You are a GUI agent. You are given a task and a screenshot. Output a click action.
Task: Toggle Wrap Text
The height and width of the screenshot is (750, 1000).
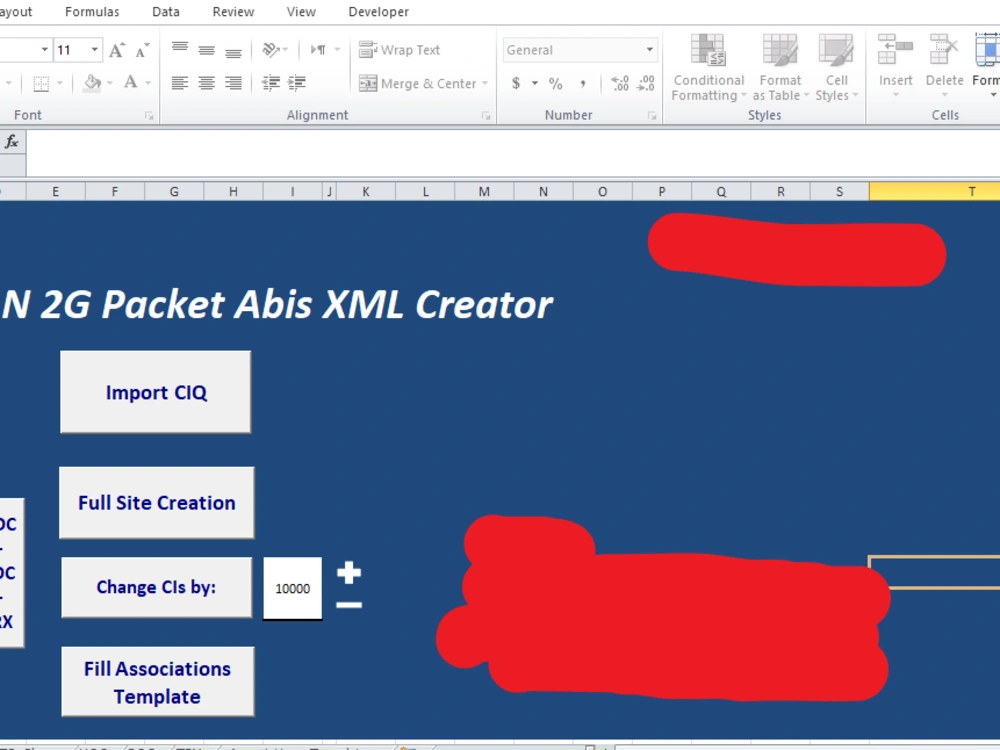(399, 50)
